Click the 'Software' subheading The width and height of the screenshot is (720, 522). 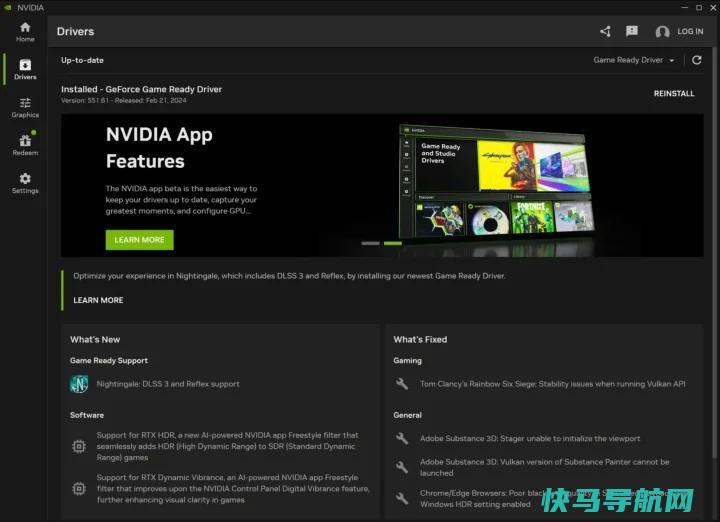[x=87, y=415]
